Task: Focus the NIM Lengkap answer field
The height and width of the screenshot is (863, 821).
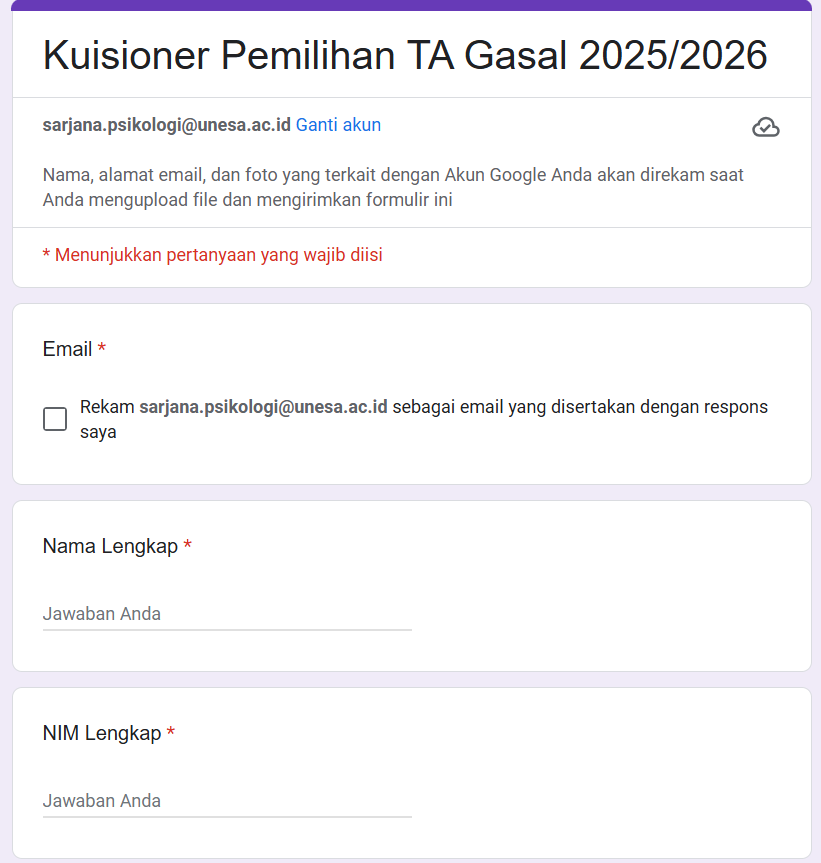Action: pos(227,801)
